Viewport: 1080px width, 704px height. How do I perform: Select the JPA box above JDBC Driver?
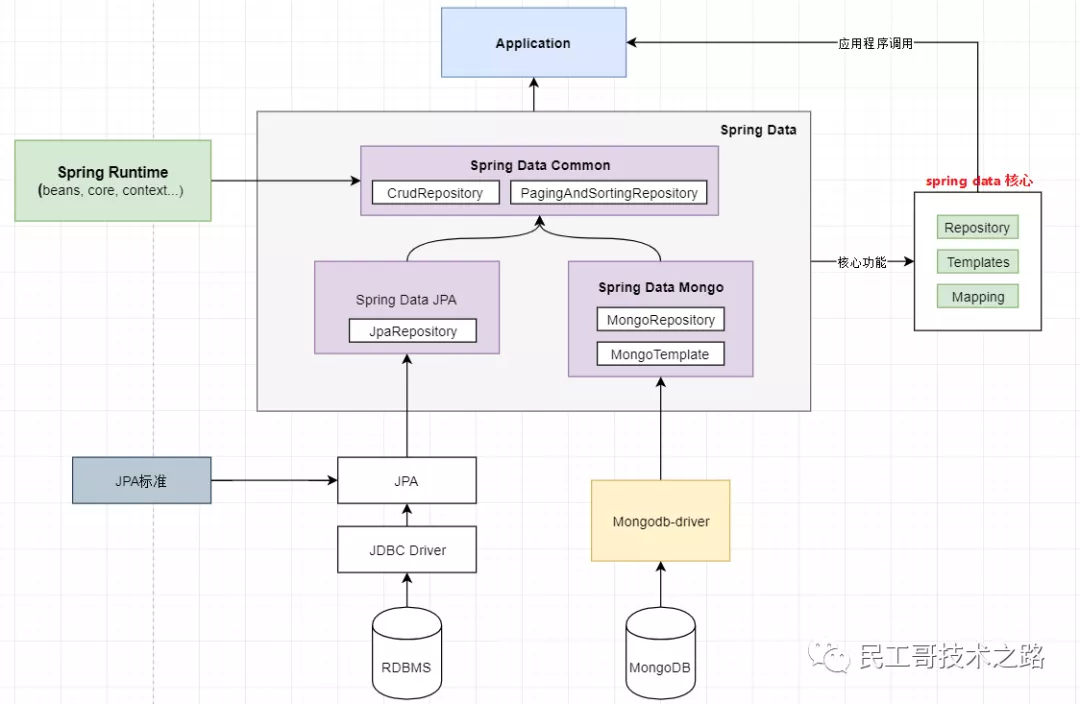point(407,480)
